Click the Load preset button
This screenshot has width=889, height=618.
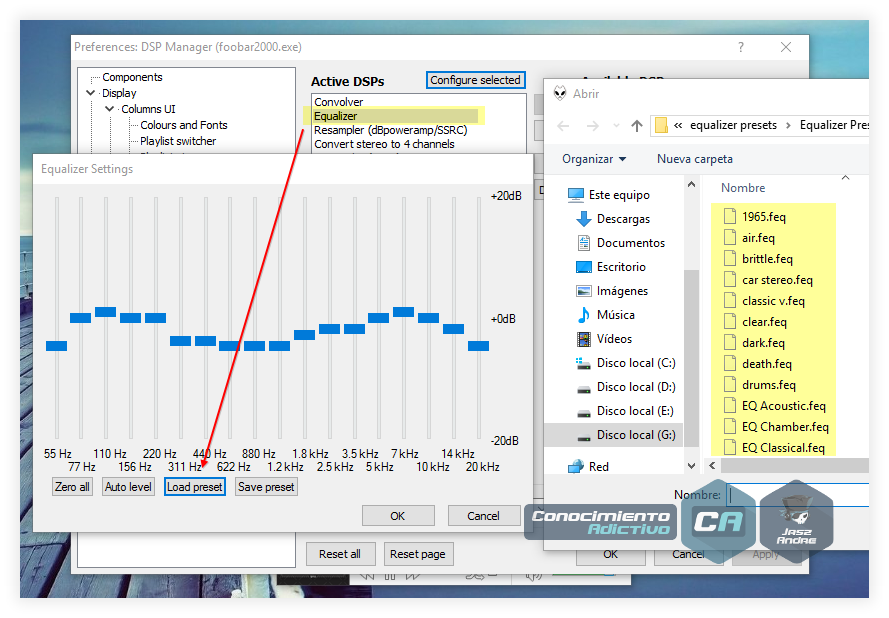click(x=194, y=486)
